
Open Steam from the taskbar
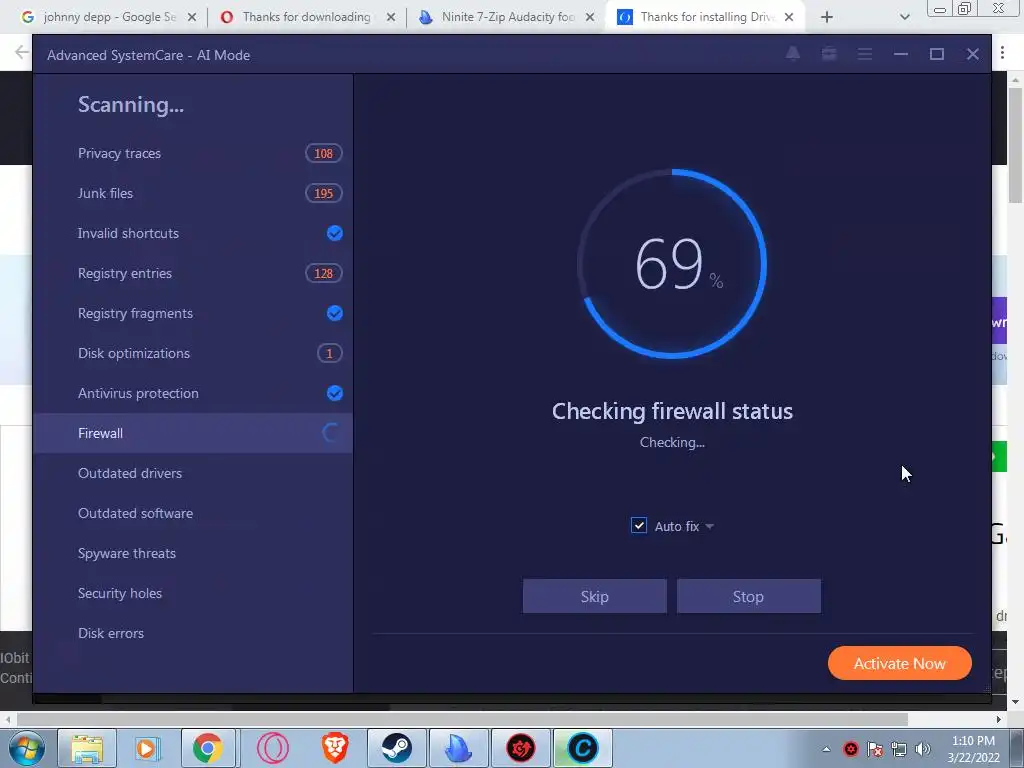coord(396,748)
